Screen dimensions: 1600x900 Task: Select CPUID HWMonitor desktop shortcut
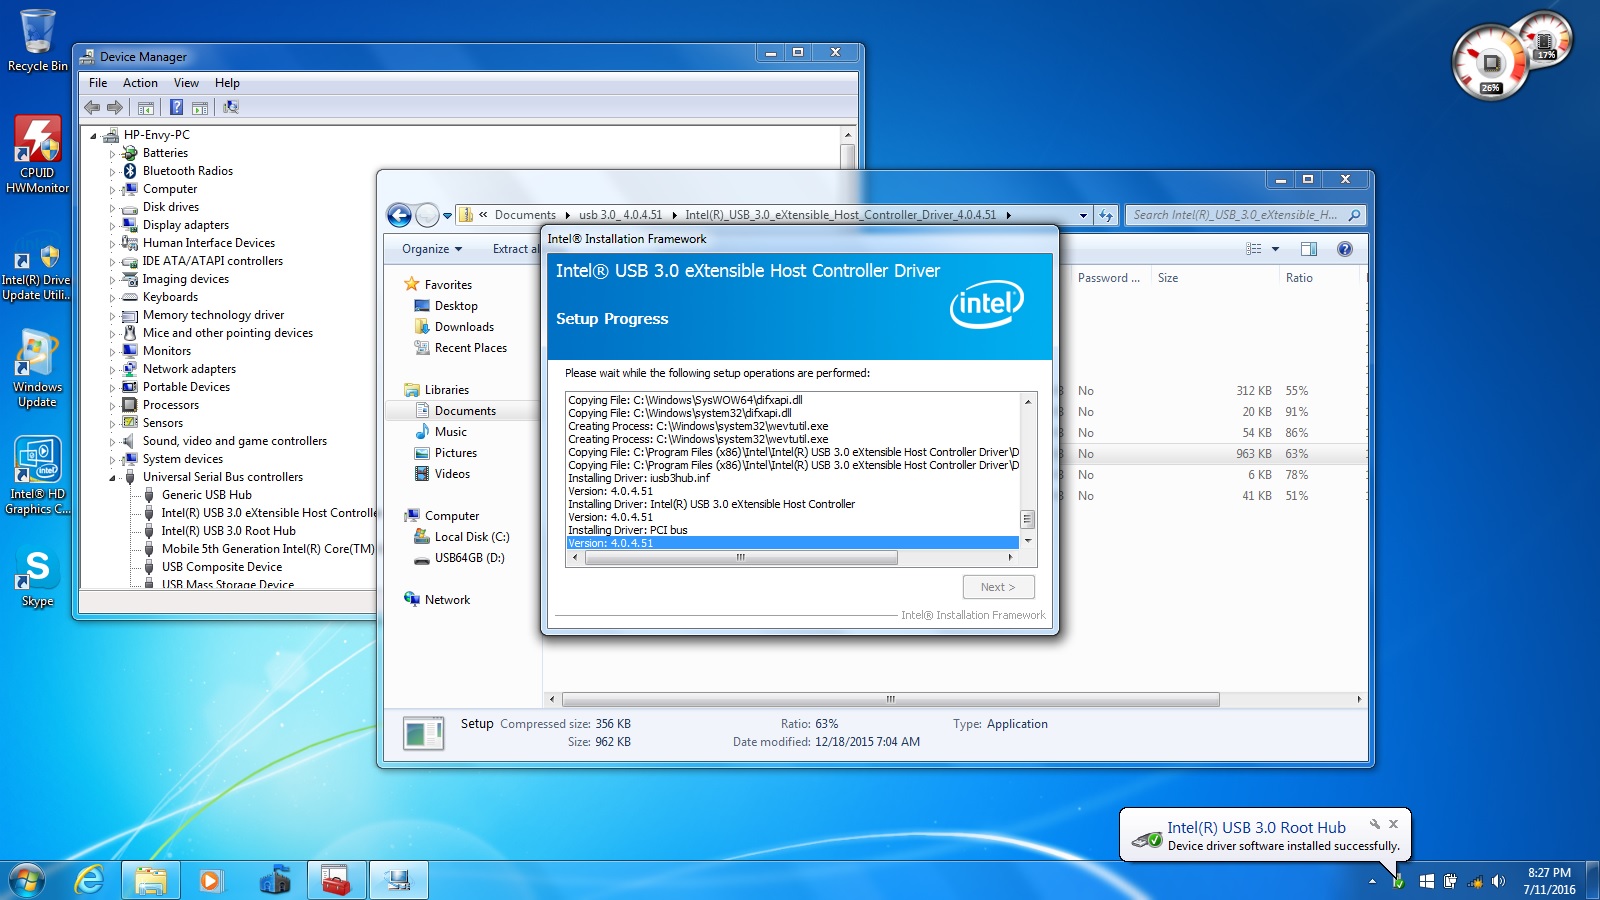[x=37, y=154]
